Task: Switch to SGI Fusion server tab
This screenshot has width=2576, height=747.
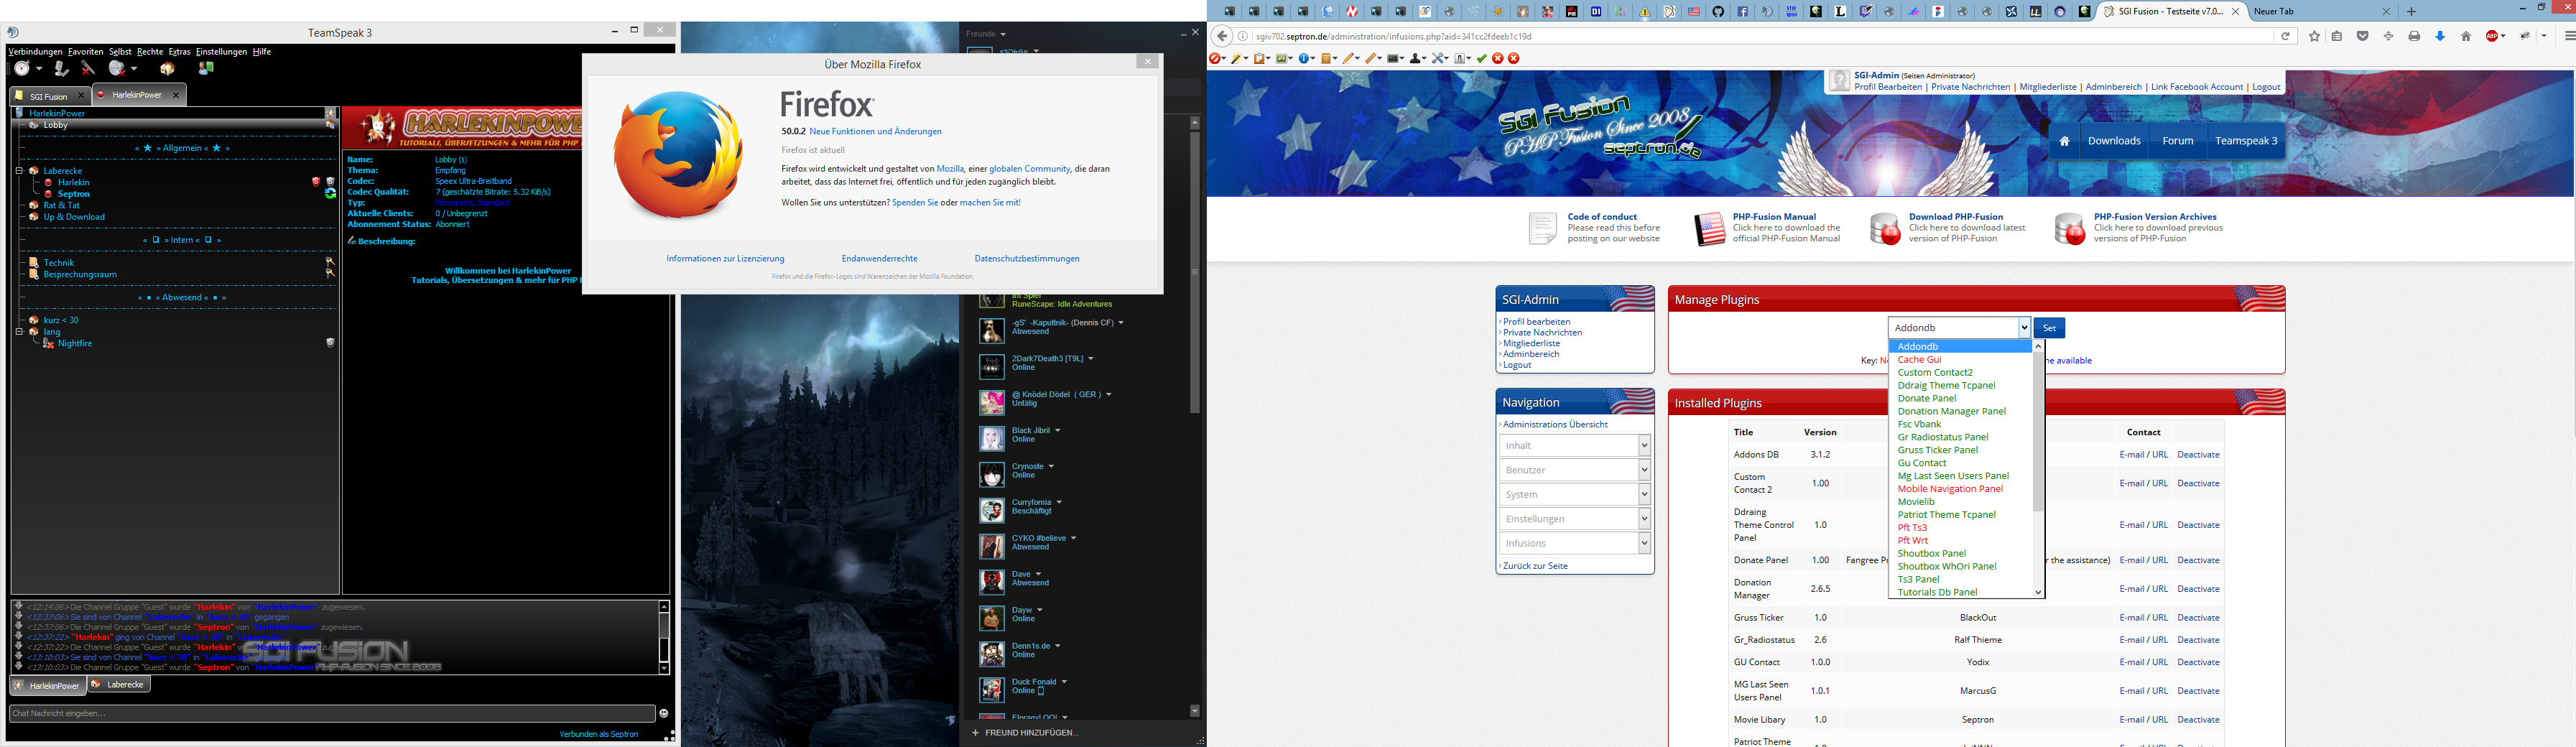Action: click(49, 96)
